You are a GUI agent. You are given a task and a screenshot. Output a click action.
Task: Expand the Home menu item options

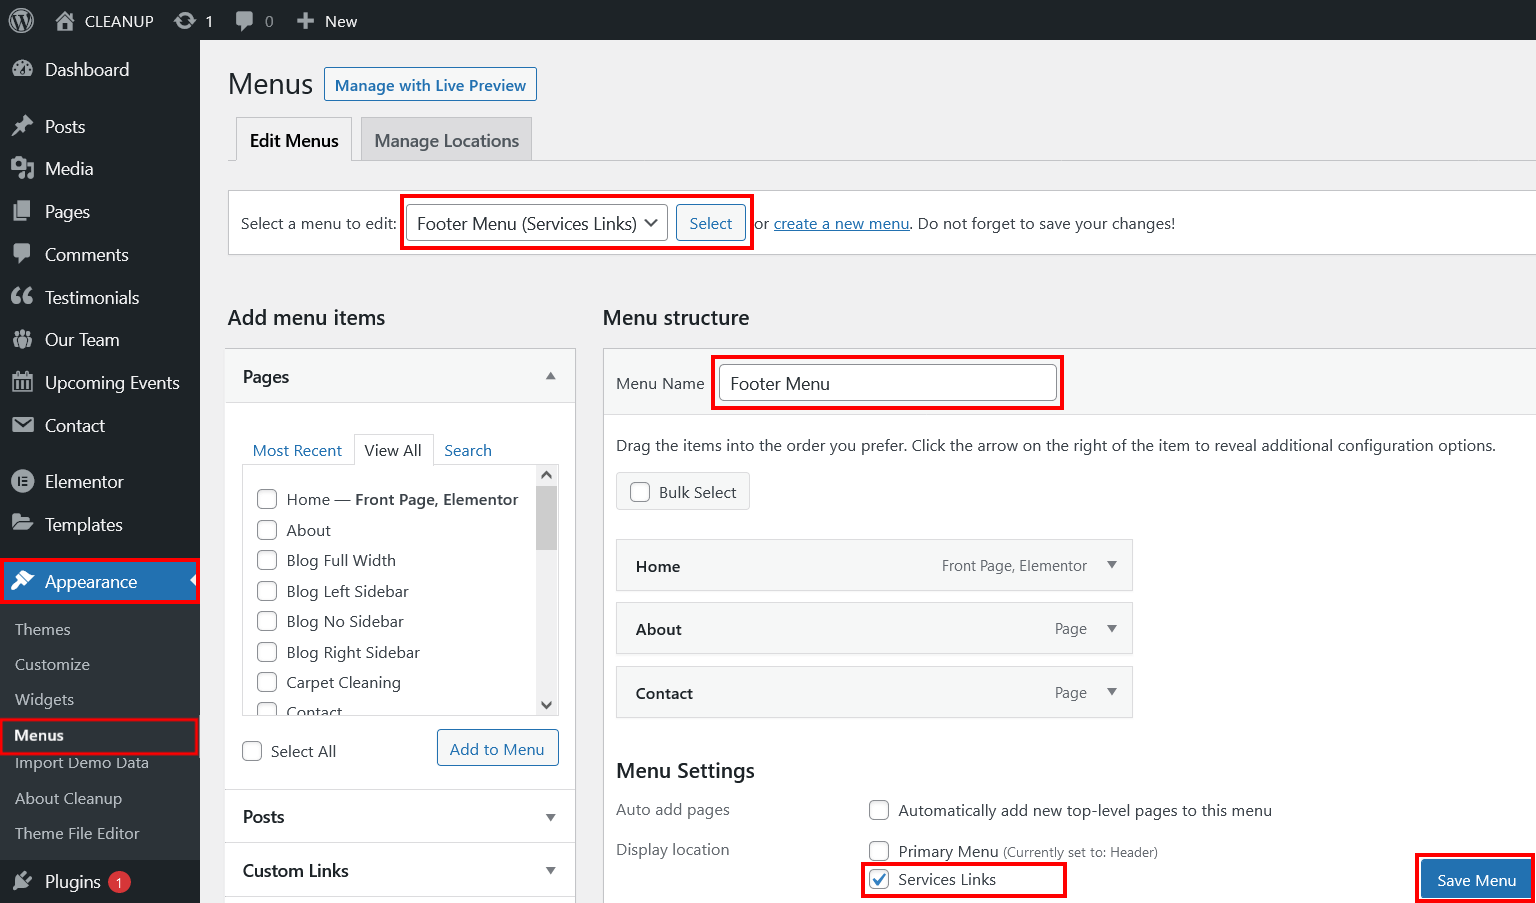[1111, 566]
